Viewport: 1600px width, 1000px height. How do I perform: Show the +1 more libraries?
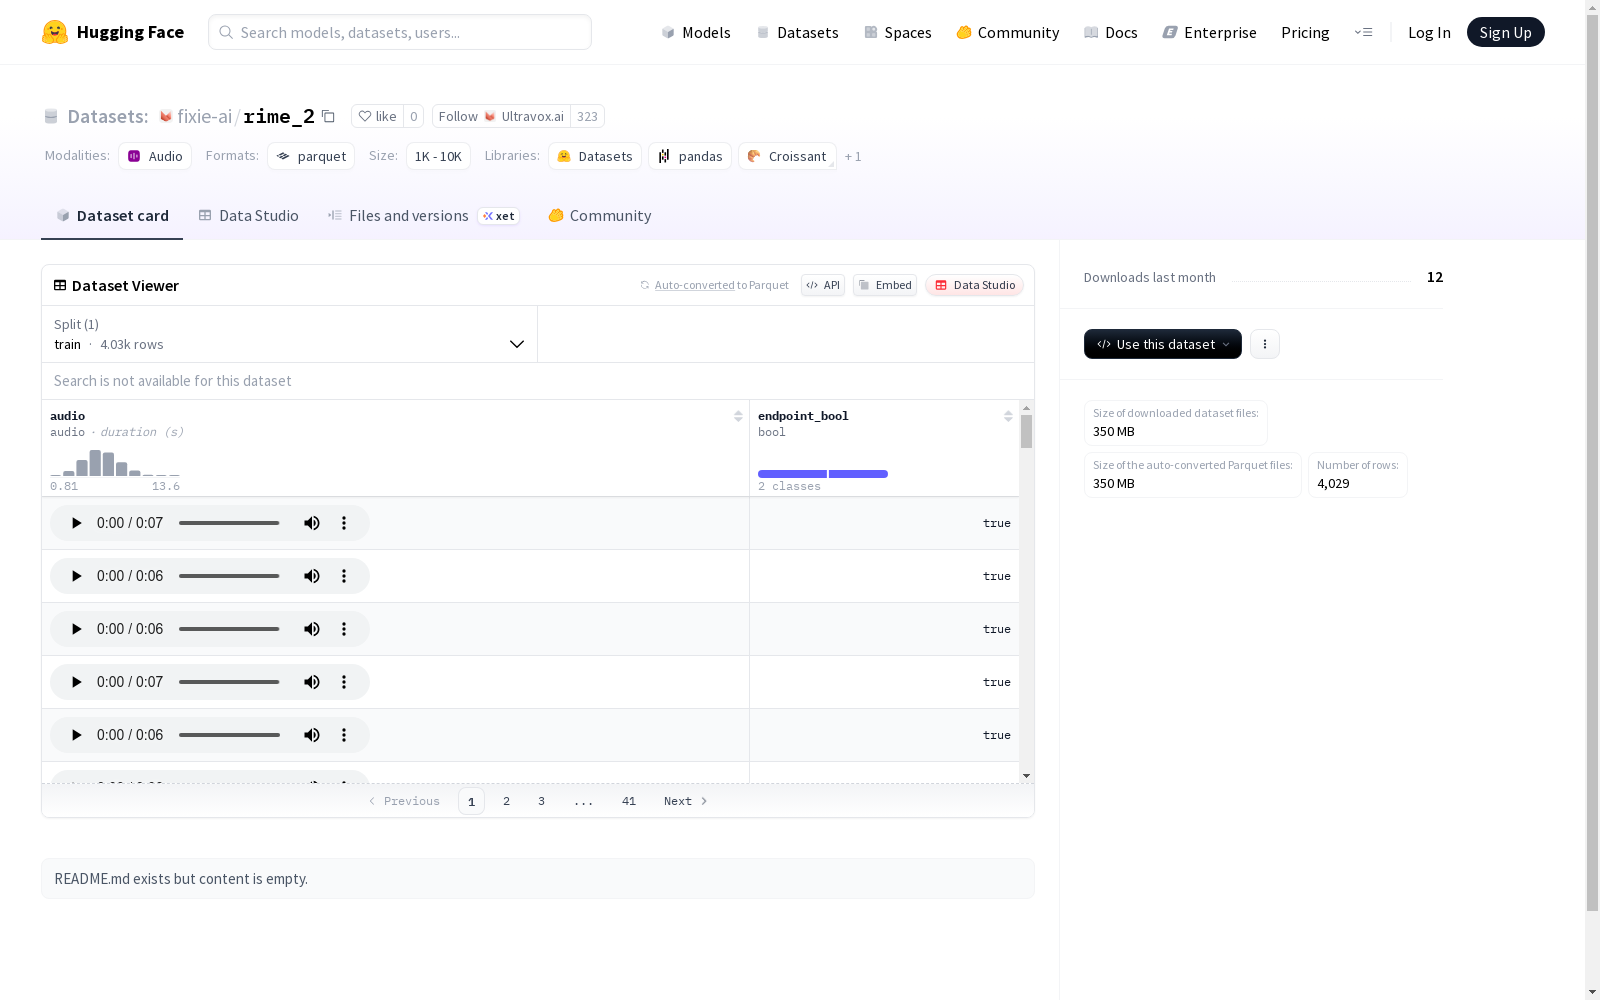pyautogui.click(x=853, y=156)
